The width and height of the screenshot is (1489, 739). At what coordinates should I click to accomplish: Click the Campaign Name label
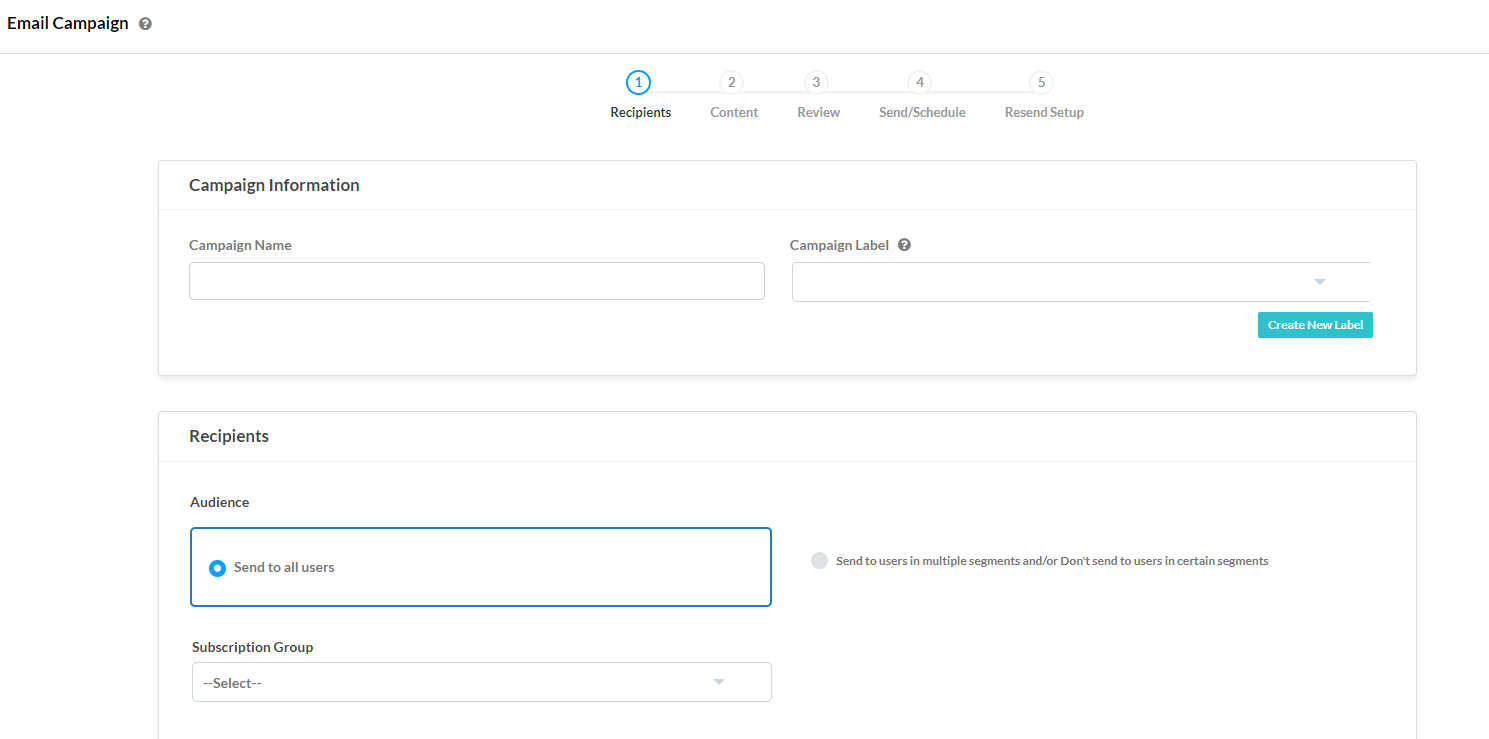[x=240, y=245]
